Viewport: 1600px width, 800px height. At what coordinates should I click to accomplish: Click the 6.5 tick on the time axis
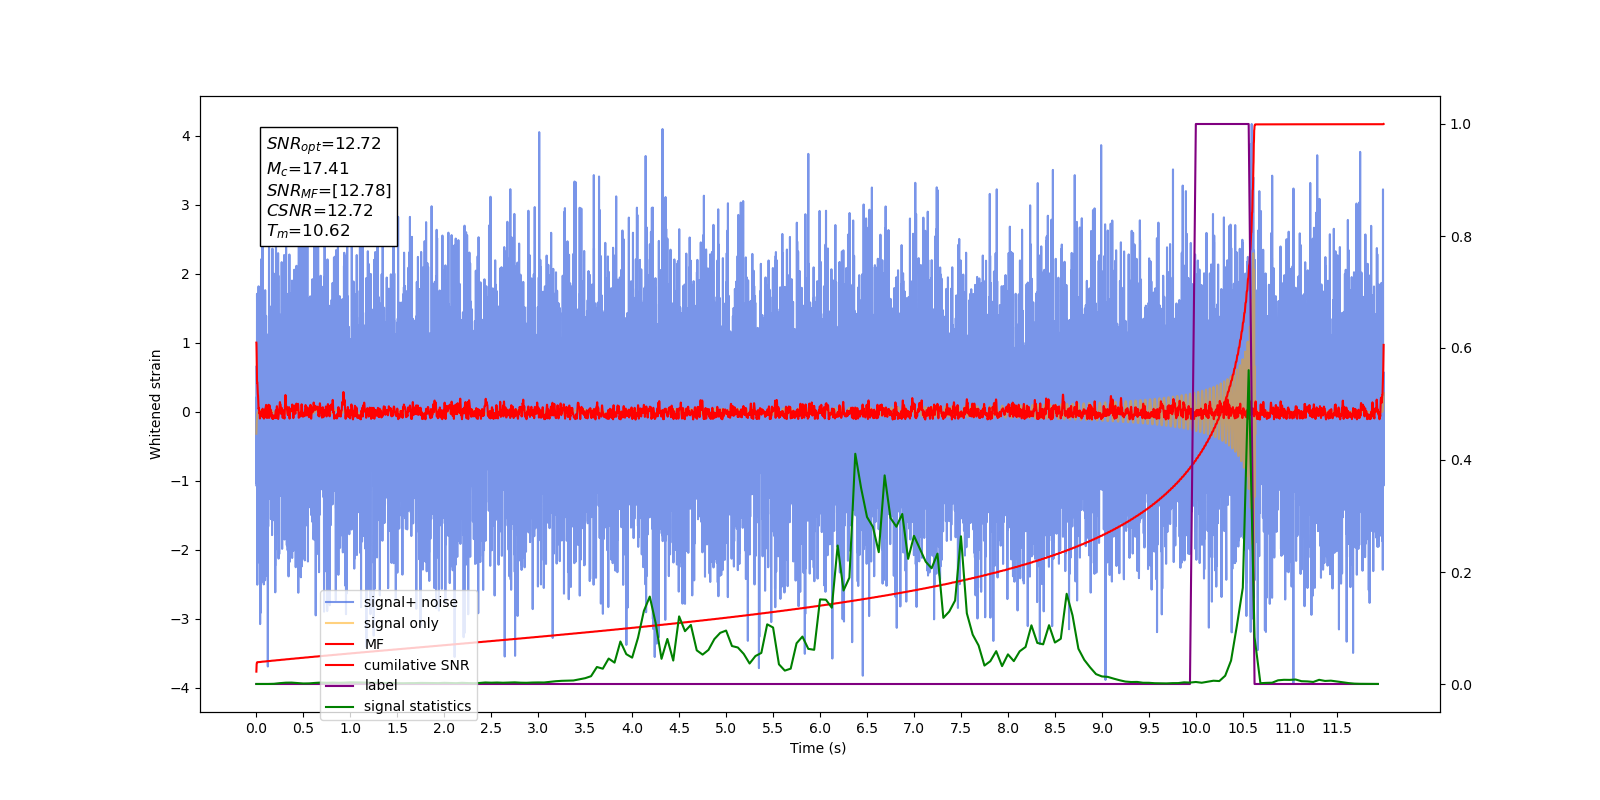pyautogui.click(x=867, y=728)
